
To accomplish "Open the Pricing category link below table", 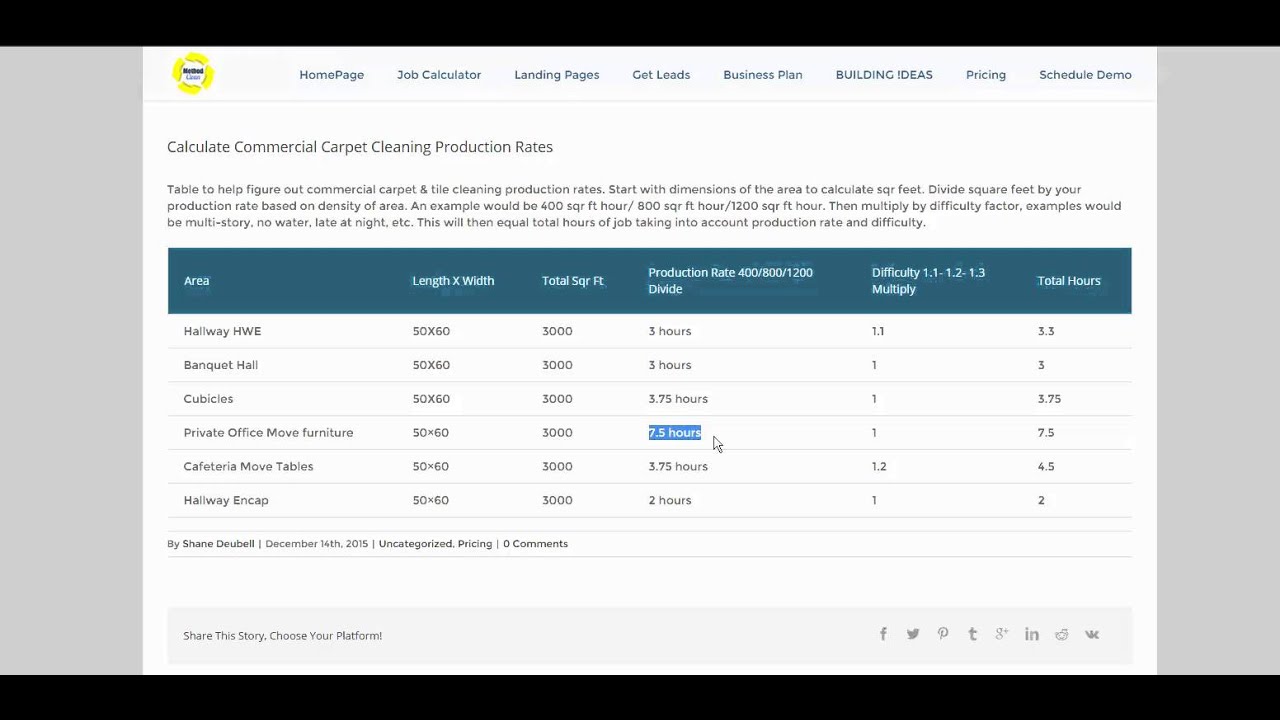I will click(x=475, y=544).
